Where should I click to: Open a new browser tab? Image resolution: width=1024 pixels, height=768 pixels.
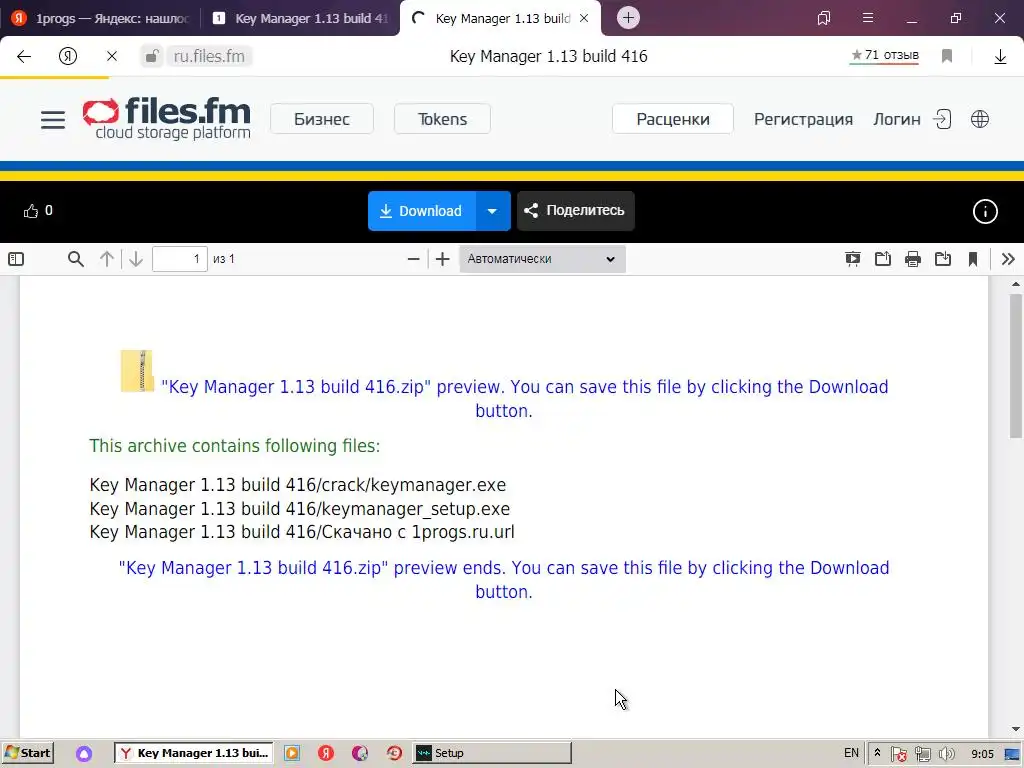[x=628, y=18]
